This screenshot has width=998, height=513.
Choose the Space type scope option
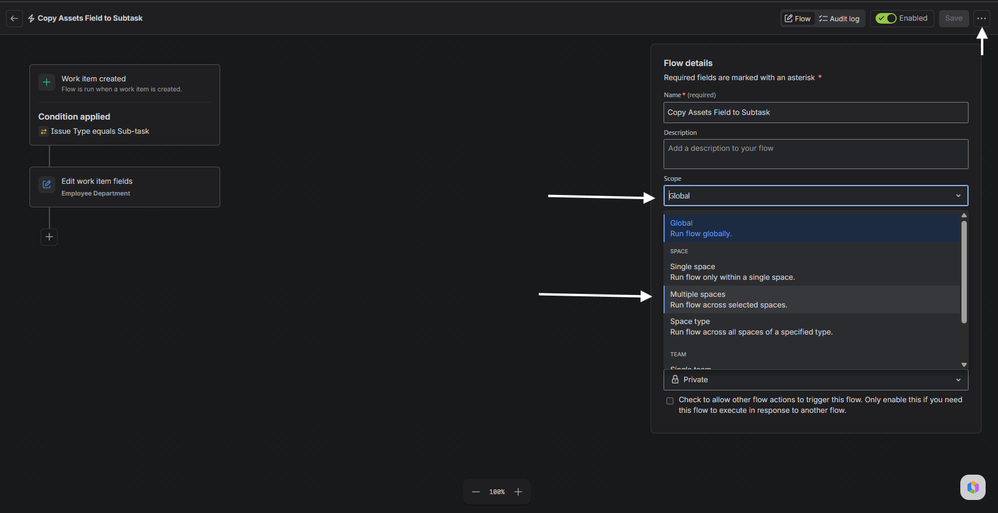click(x=812, y=327)
